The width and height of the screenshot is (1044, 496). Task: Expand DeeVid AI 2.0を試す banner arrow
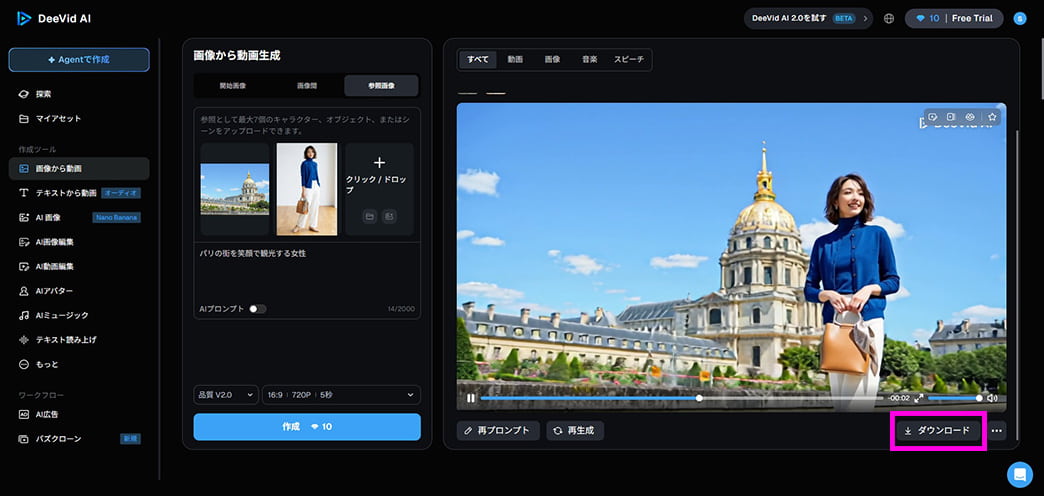tap(866, 19)
